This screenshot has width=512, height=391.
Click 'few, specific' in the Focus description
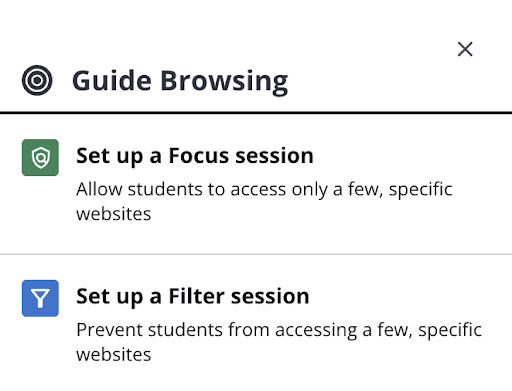(x=400, y=190)
